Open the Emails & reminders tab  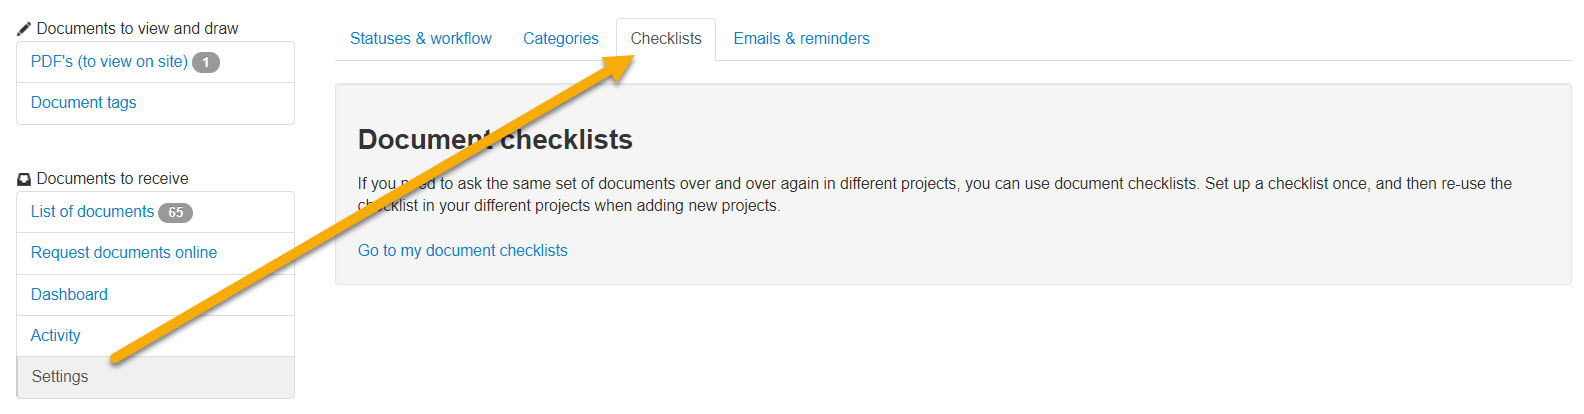(801, 39)
